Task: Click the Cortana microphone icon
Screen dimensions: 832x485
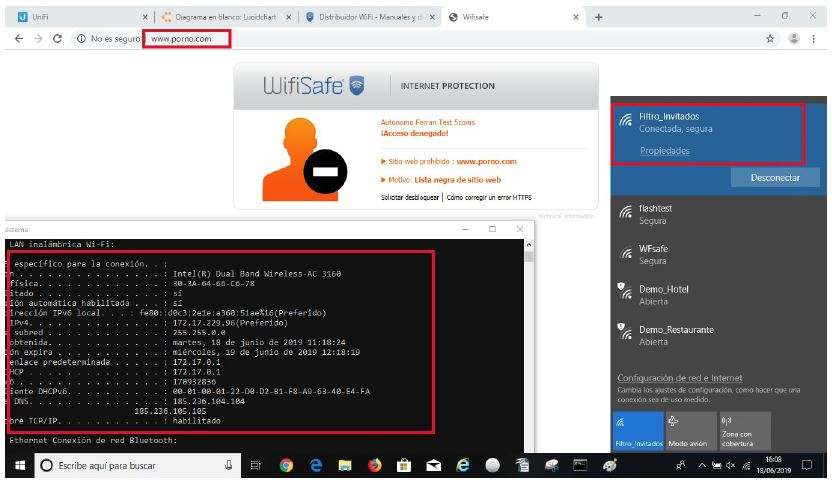Action: click(x=228, y=465)
